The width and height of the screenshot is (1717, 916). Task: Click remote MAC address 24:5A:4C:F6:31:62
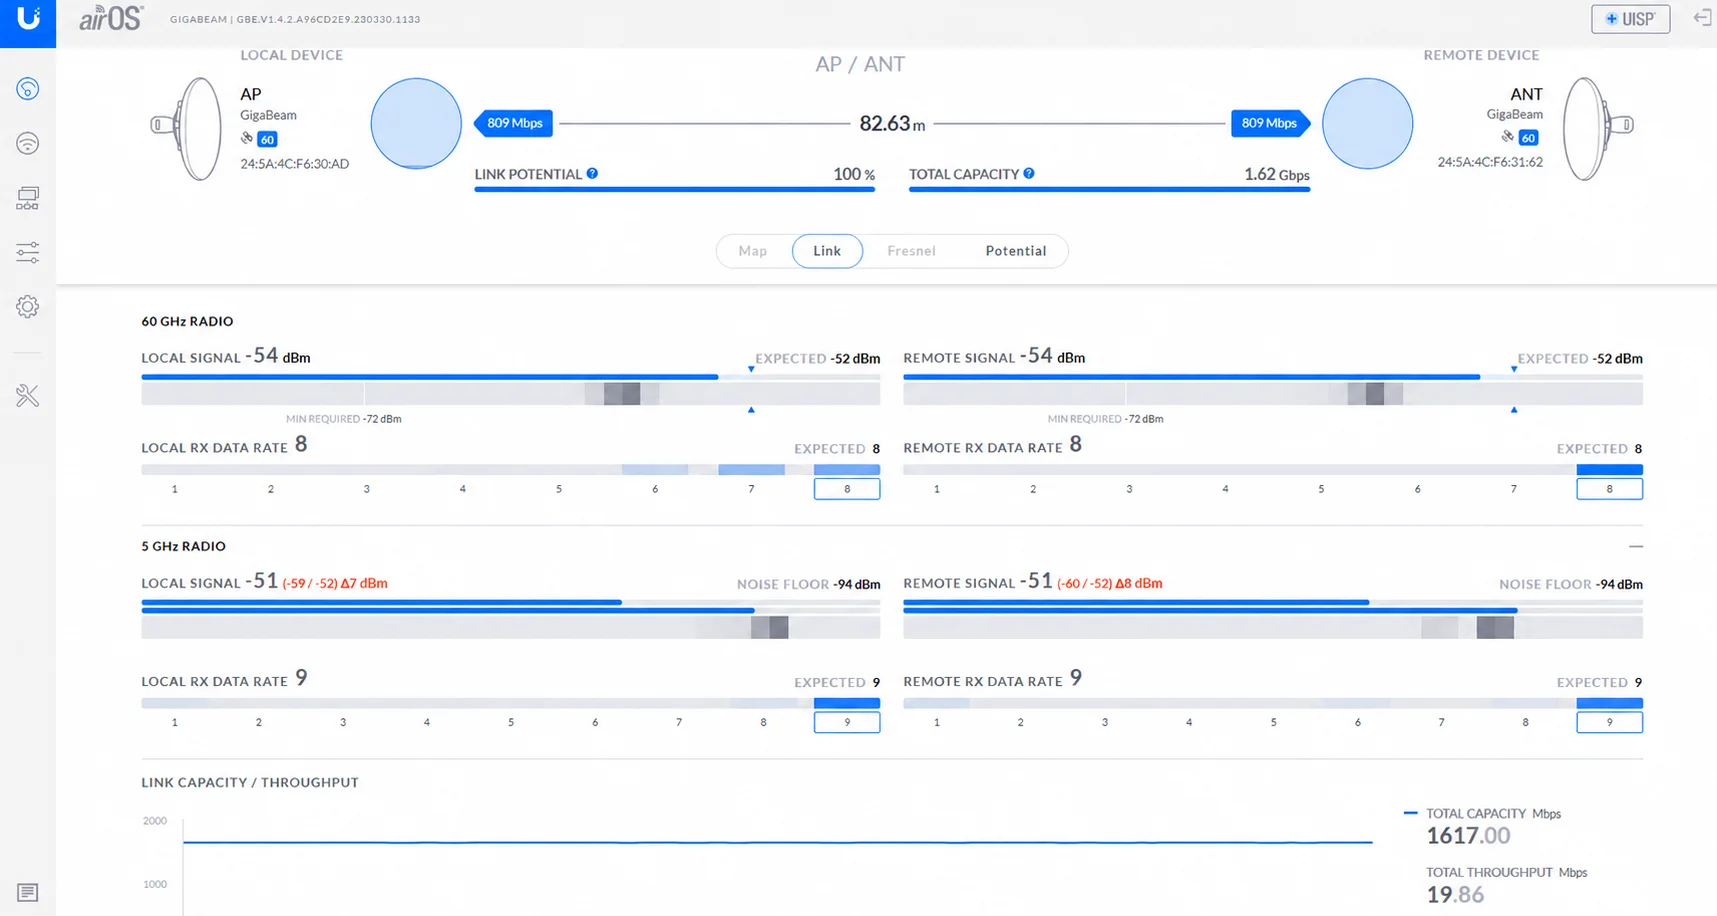point(1490,162)
